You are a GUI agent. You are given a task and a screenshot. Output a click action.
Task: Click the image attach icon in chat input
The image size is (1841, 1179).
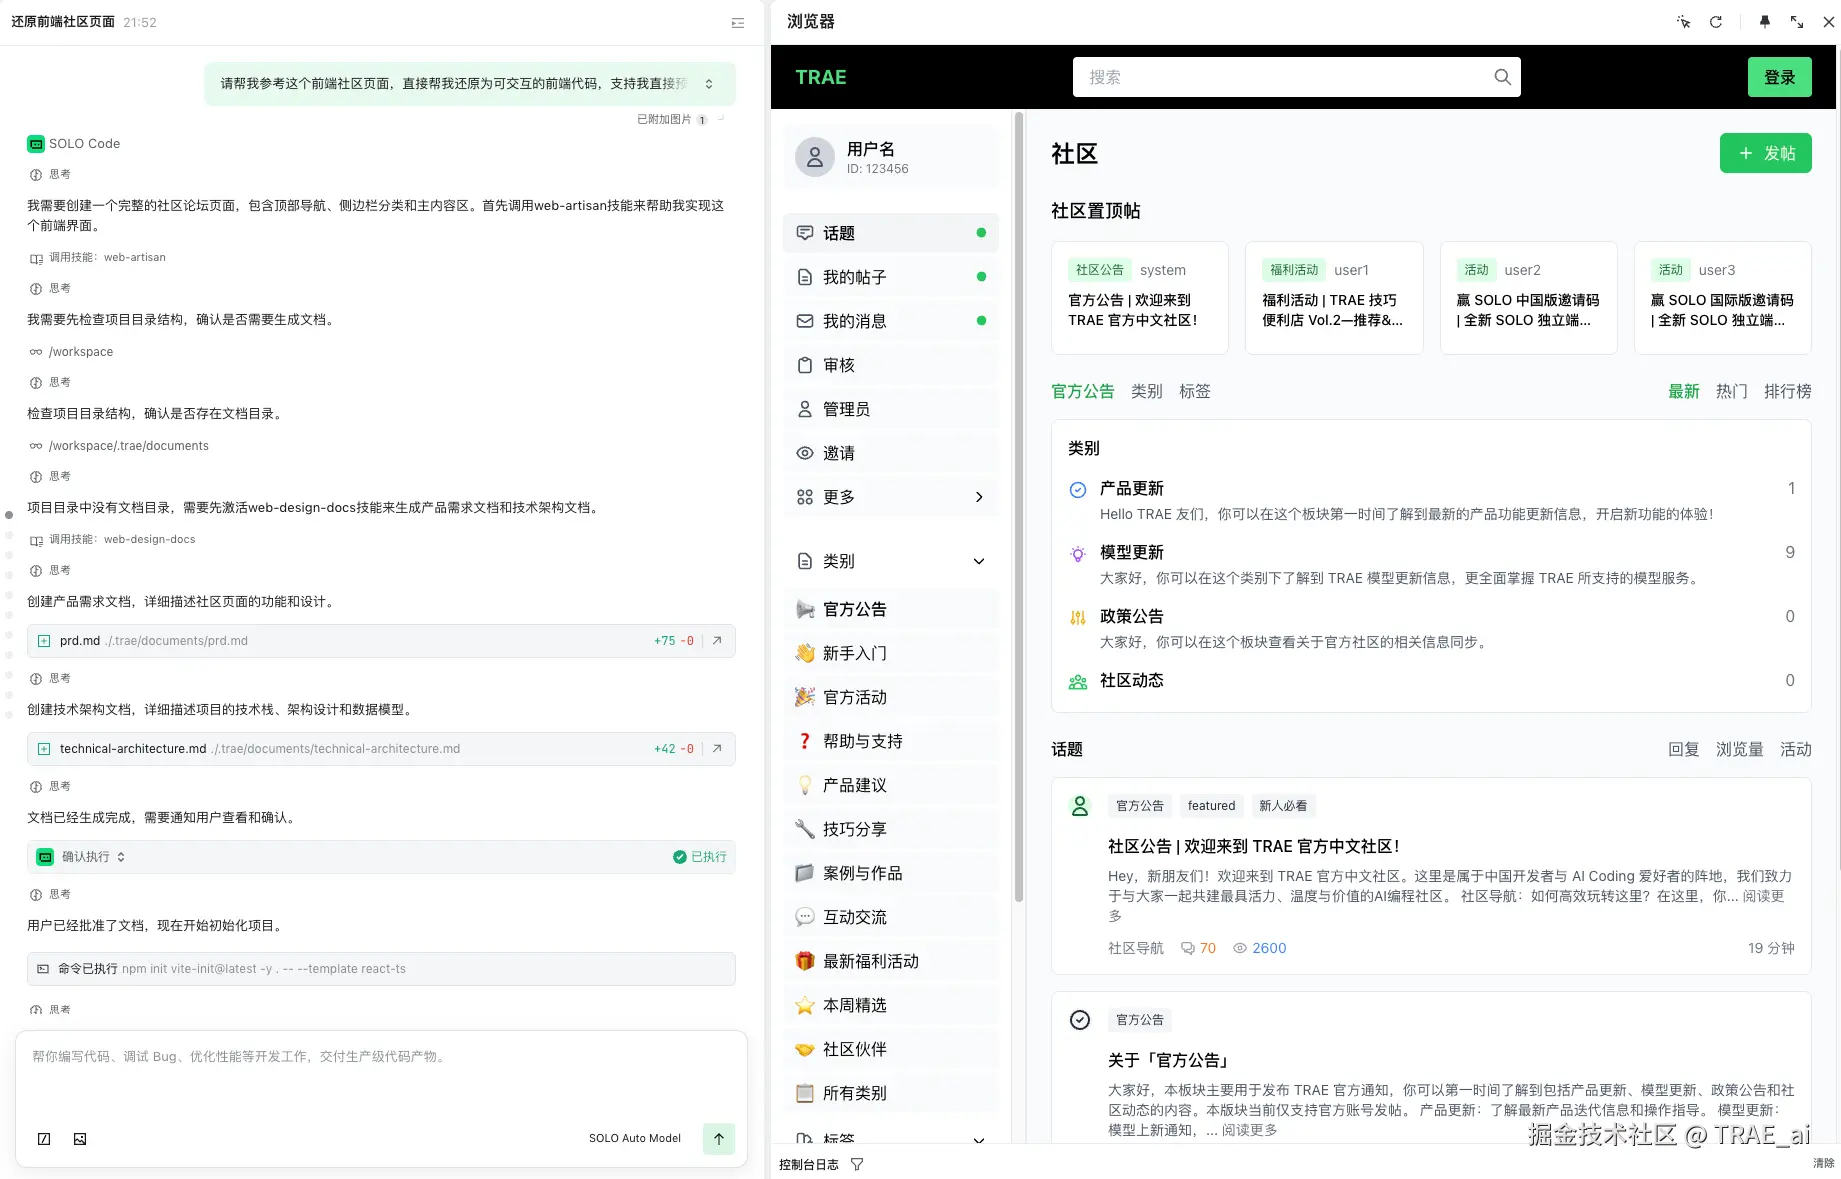[80, 1139]
